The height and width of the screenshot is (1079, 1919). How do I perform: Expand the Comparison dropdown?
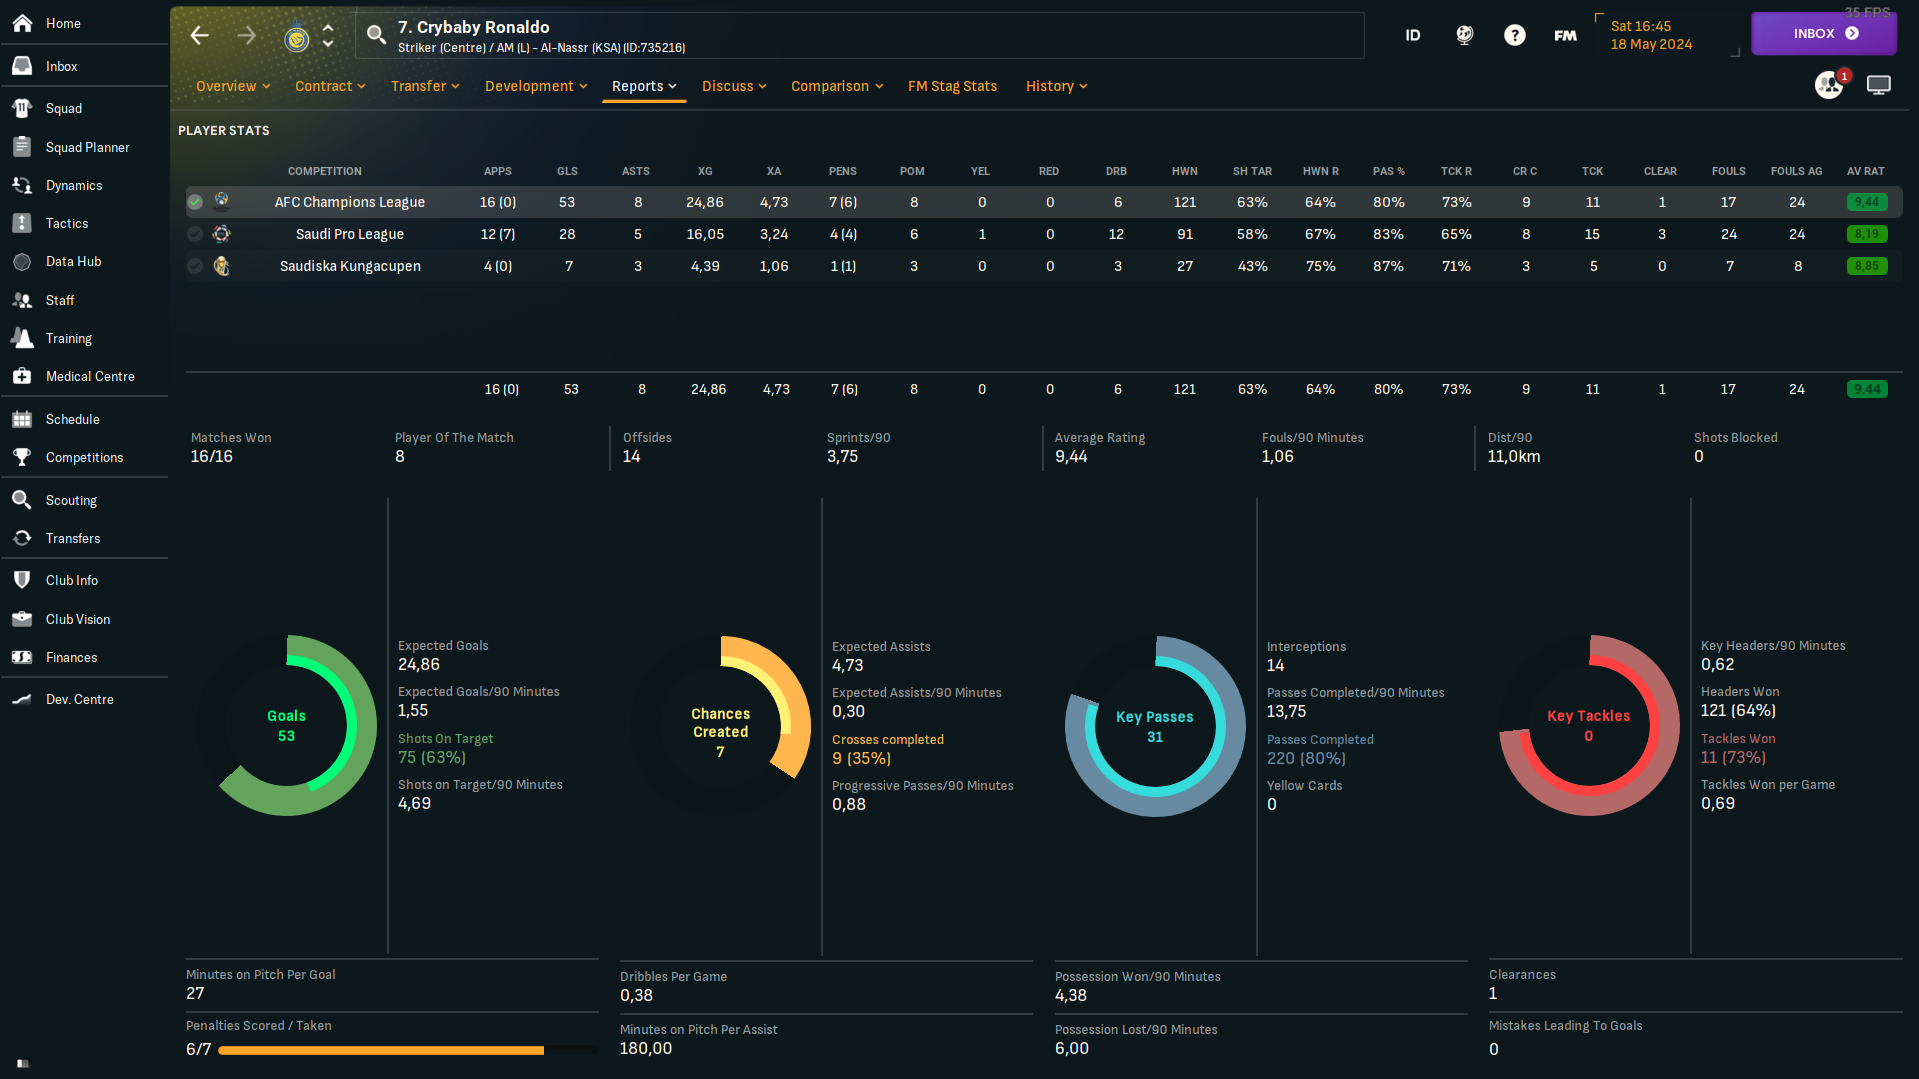point(837,86)
